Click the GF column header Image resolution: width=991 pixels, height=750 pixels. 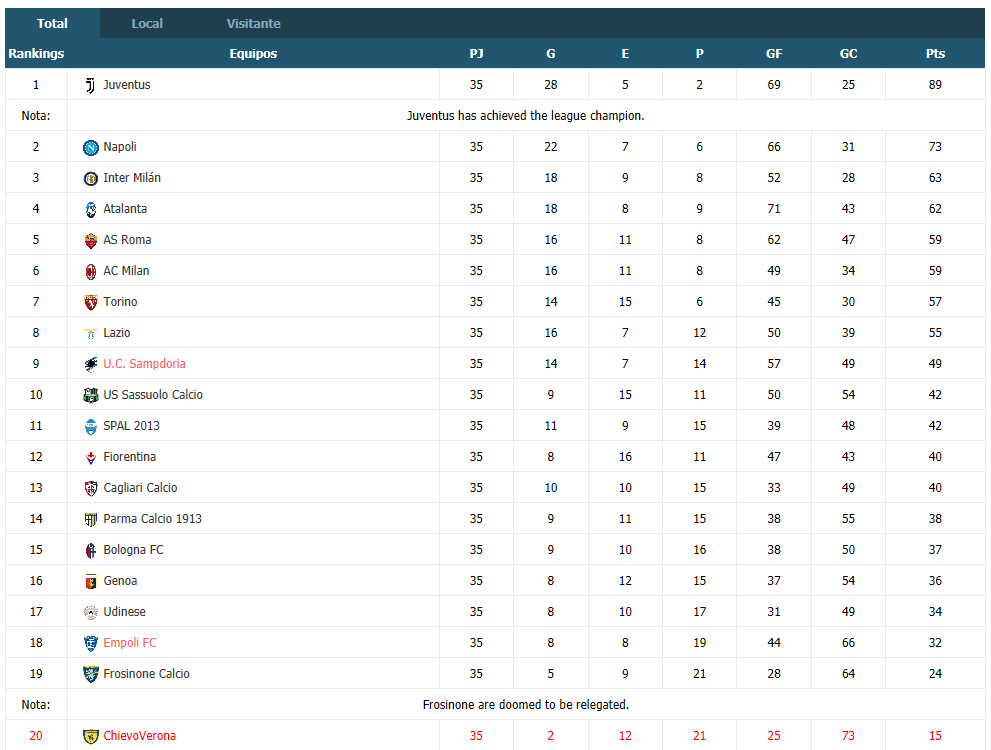point(774,53)
